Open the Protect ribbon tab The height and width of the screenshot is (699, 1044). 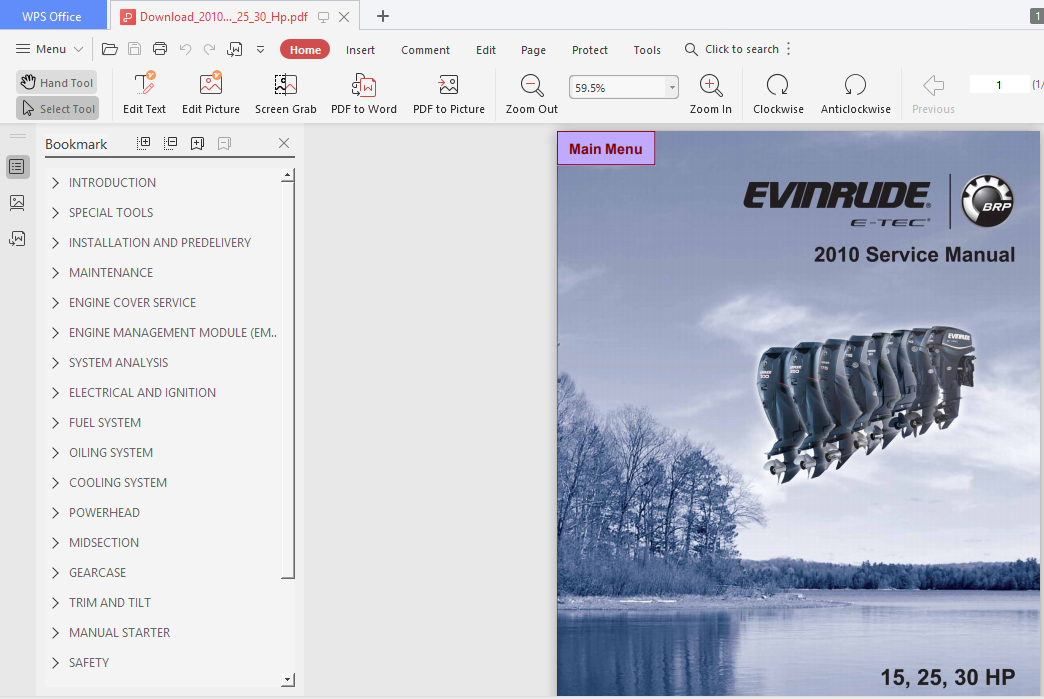pyautogui.click(x=590, y=50)
